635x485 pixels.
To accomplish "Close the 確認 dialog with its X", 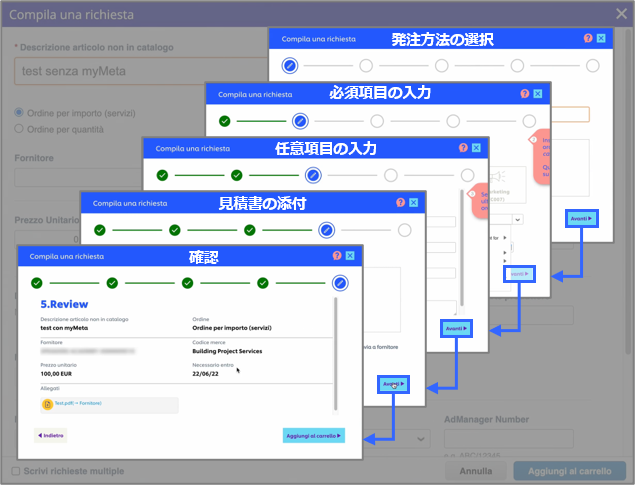I will point(350,255).
